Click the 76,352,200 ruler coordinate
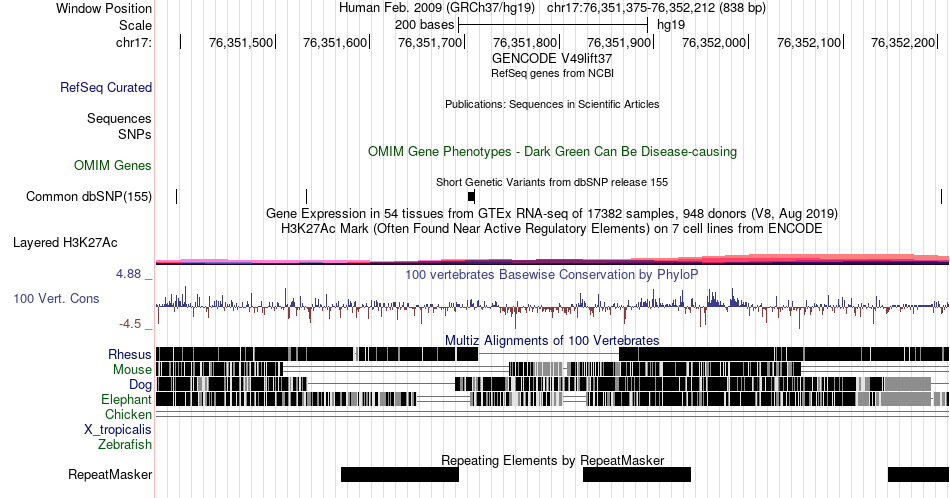Screen dimensions: 950x498 pyautogui.click(x=903, y=42)
